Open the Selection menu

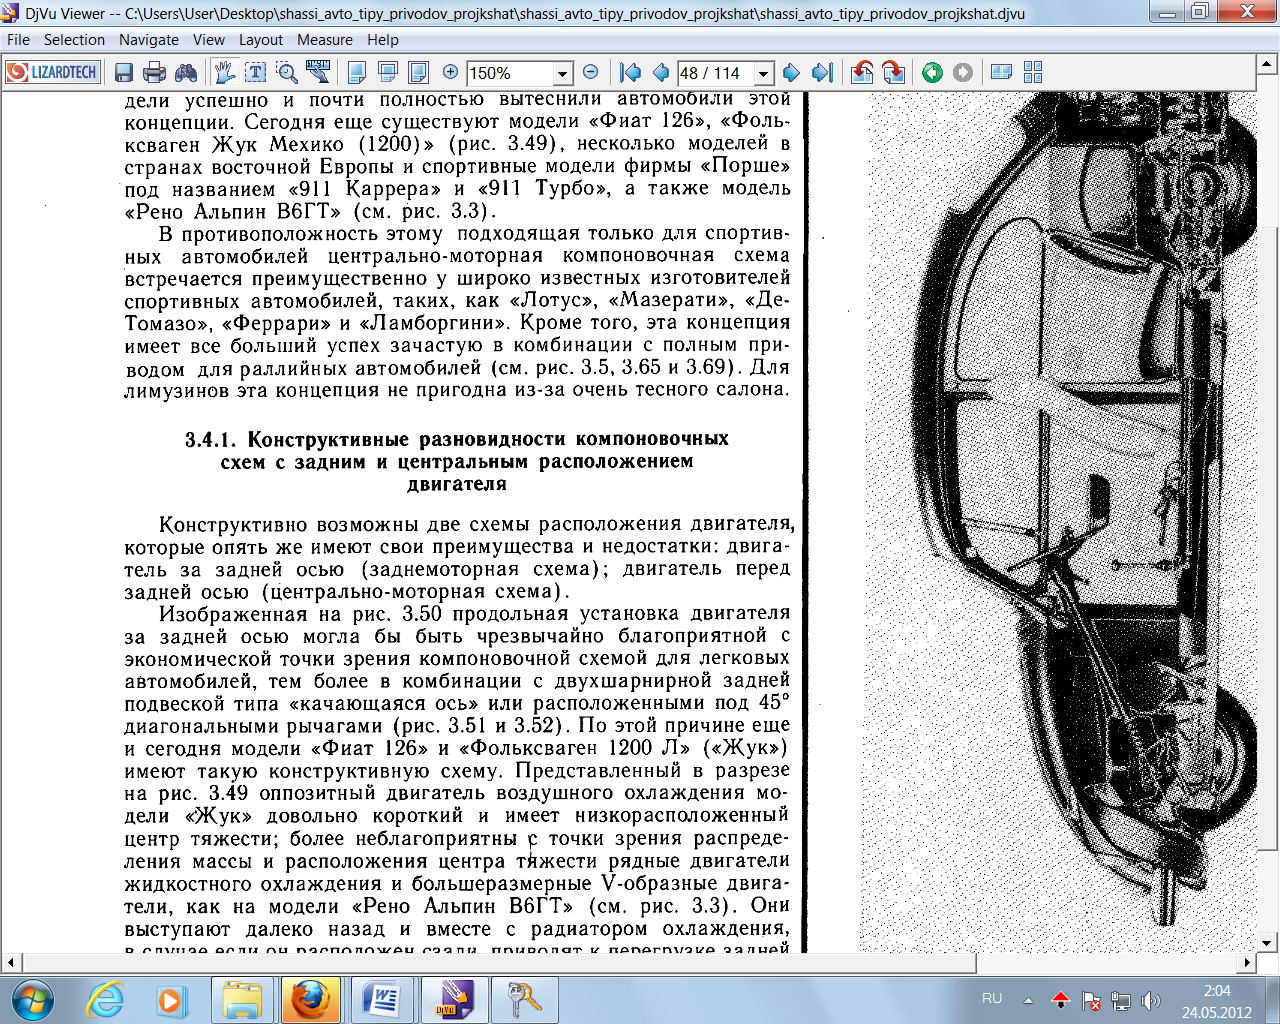tap(74, 40)
